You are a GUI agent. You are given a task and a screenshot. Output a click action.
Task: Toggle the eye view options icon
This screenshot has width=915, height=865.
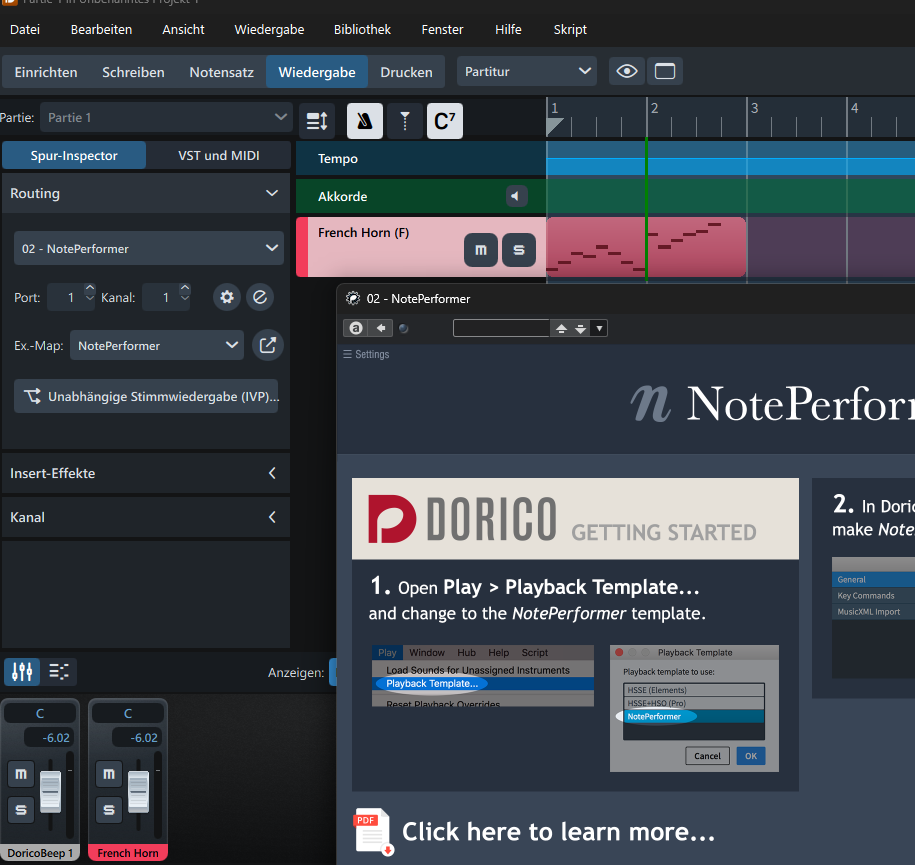(x=627, y=72)
